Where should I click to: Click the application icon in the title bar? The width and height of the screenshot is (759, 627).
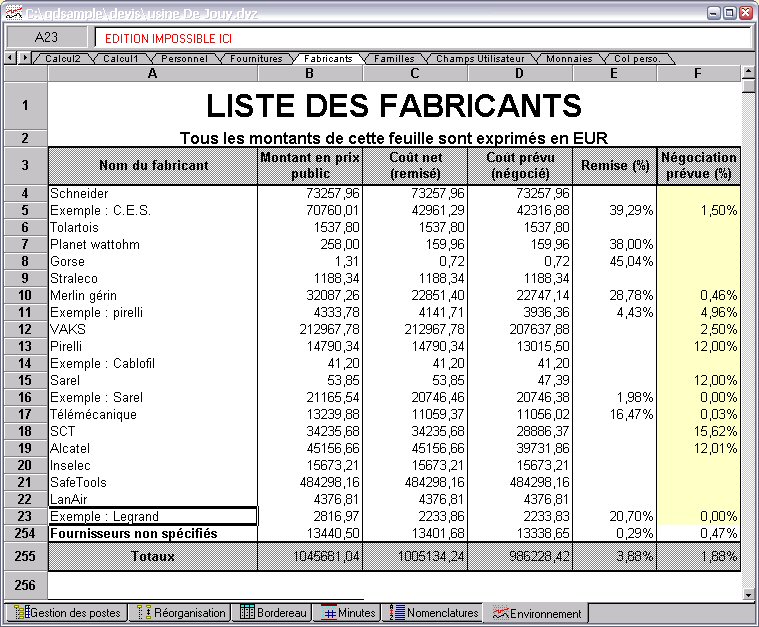coord(12,12)
